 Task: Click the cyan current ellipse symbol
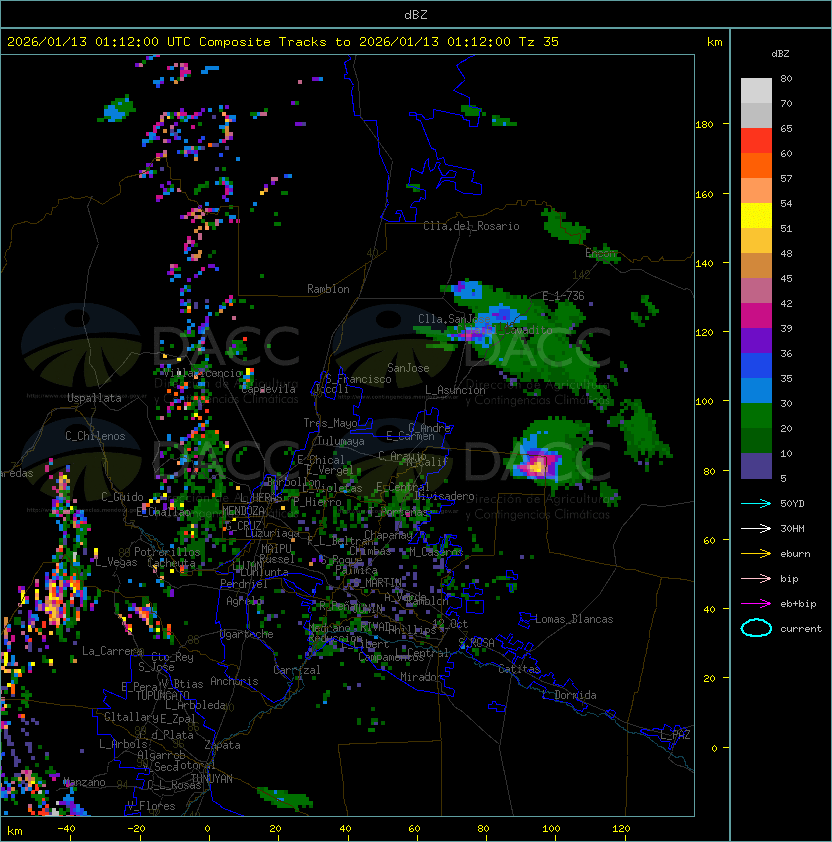756,628
